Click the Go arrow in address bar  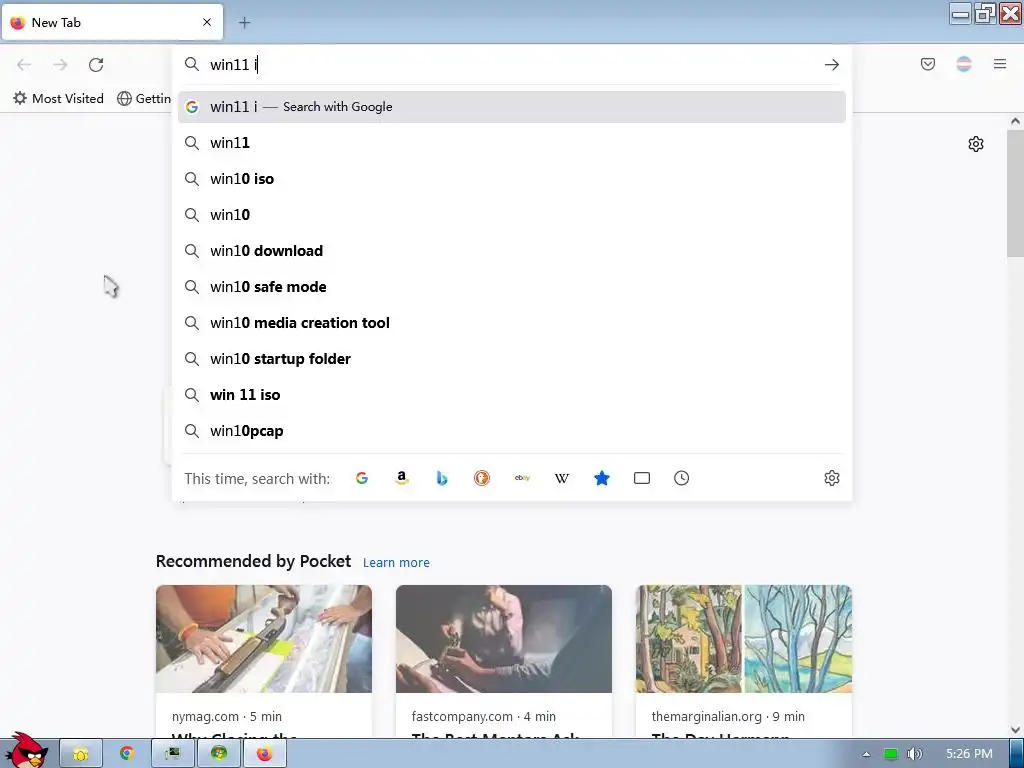click(831, 65)
